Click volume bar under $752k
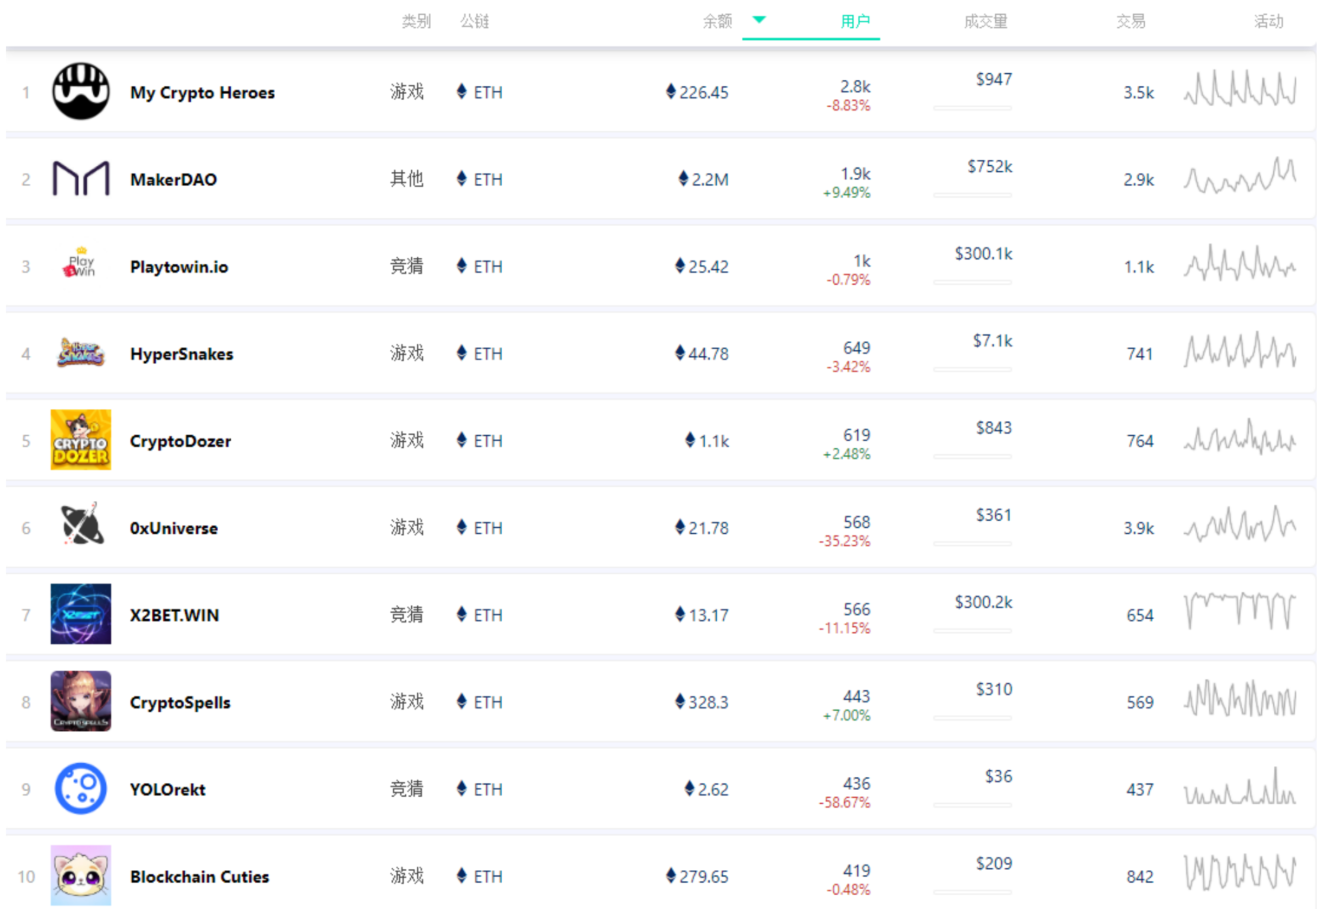This screenshot has height=909, width=1317. click(x=972, y=194)
